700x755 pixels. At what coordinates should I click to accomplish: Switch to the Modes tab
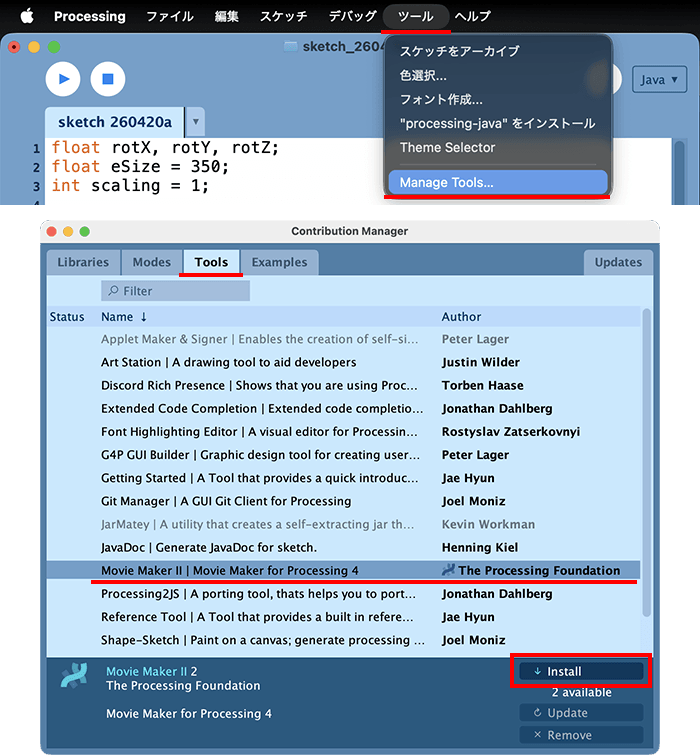[x=152, y=262]
